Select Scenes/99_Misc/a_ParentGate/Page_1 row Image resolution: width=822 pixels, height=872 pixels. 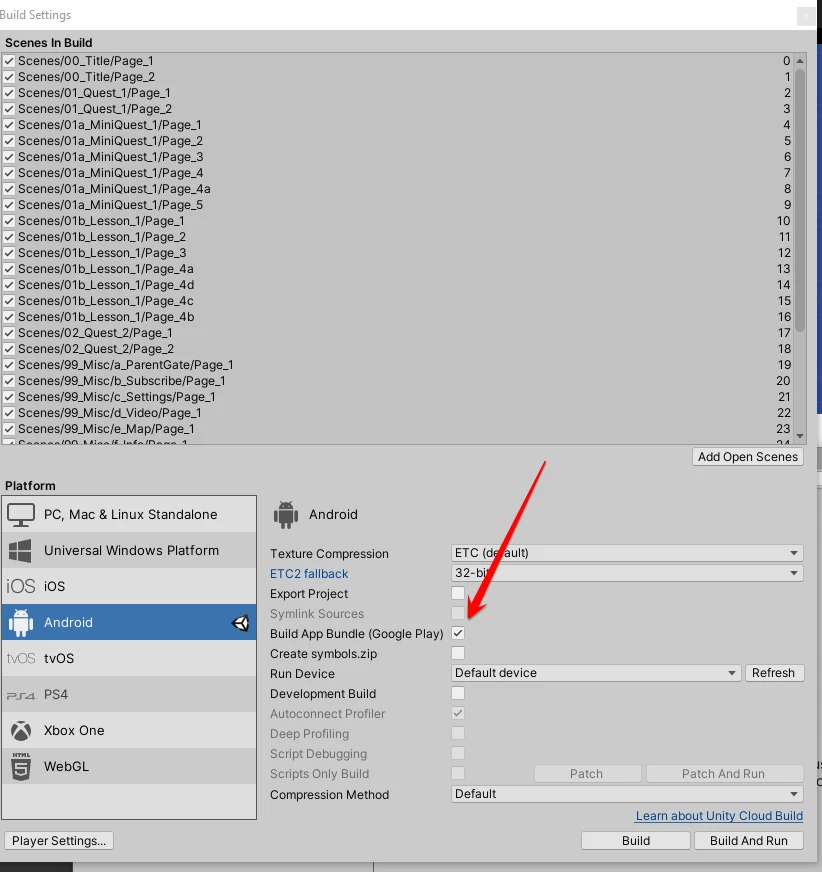pyautogui.click(x=397, y=365)
